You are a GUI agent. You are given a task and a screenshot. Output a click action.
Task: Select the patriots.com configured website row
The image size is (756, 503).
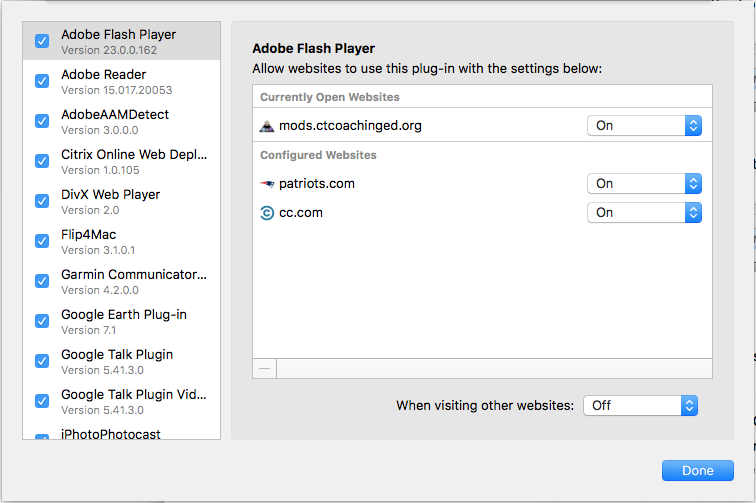[x=482, y=184]
